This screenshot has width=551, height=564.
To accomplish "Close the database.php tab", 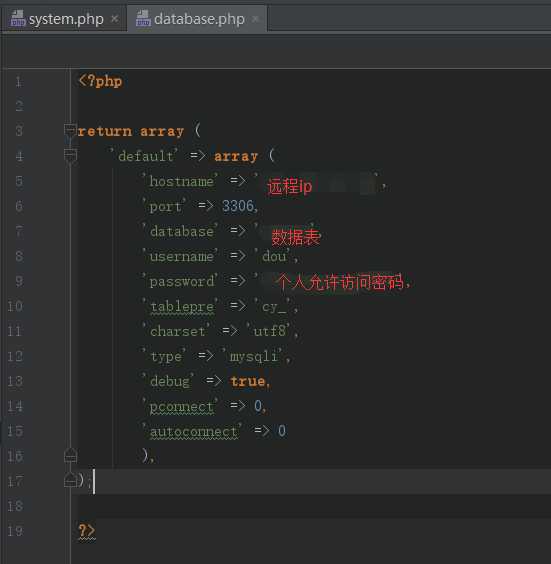I will [255, 18].
